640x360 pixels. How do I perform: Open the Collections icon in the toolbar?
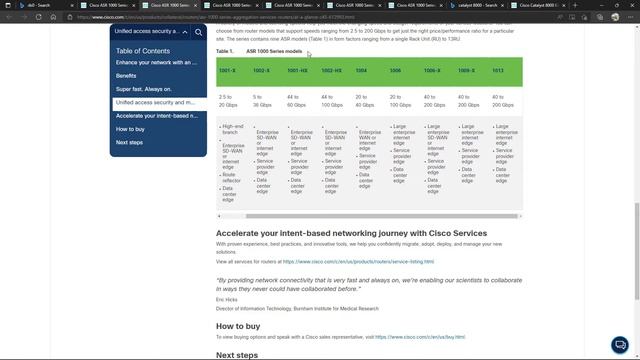(x=600, y=17)
